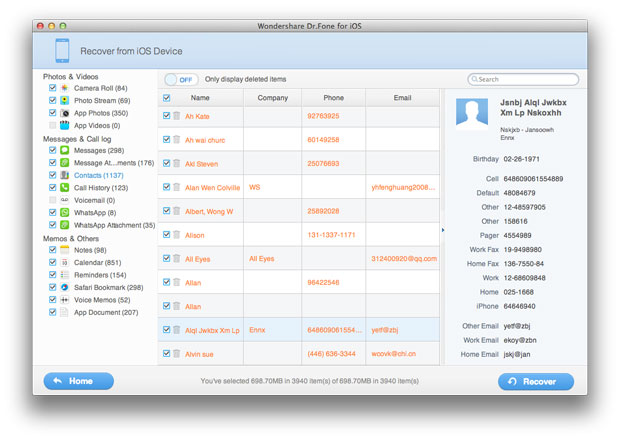Sort by the Company column header

point(272,98)
